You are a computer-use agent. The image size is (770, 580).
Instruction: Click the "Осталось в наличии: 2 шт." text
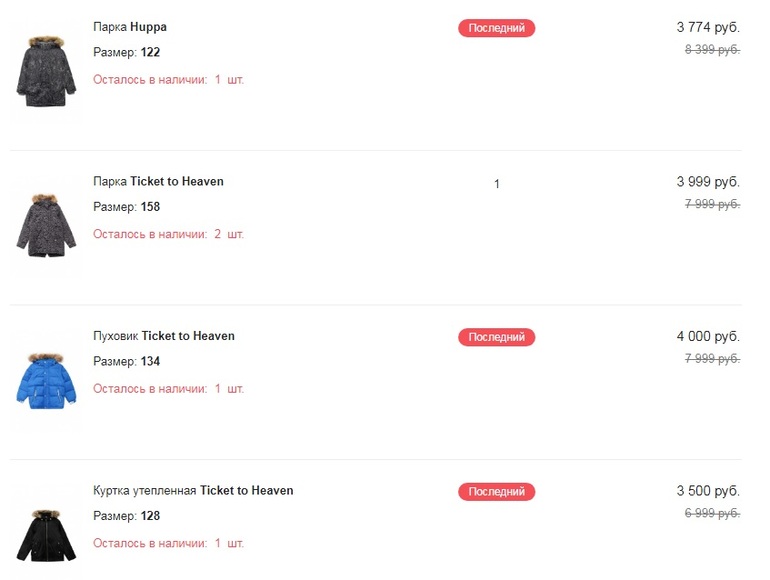point(168,234)
